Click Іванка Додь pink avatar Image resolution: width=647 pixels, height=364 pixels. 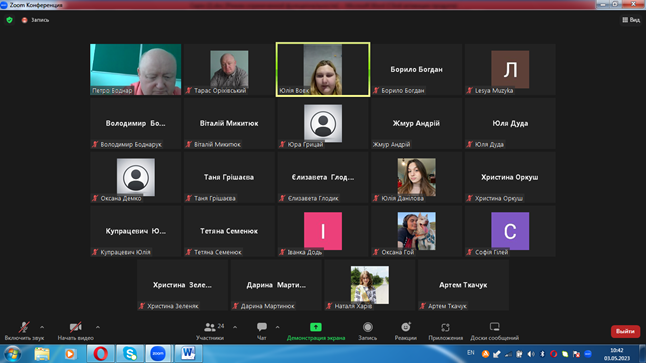pos(323,231)
